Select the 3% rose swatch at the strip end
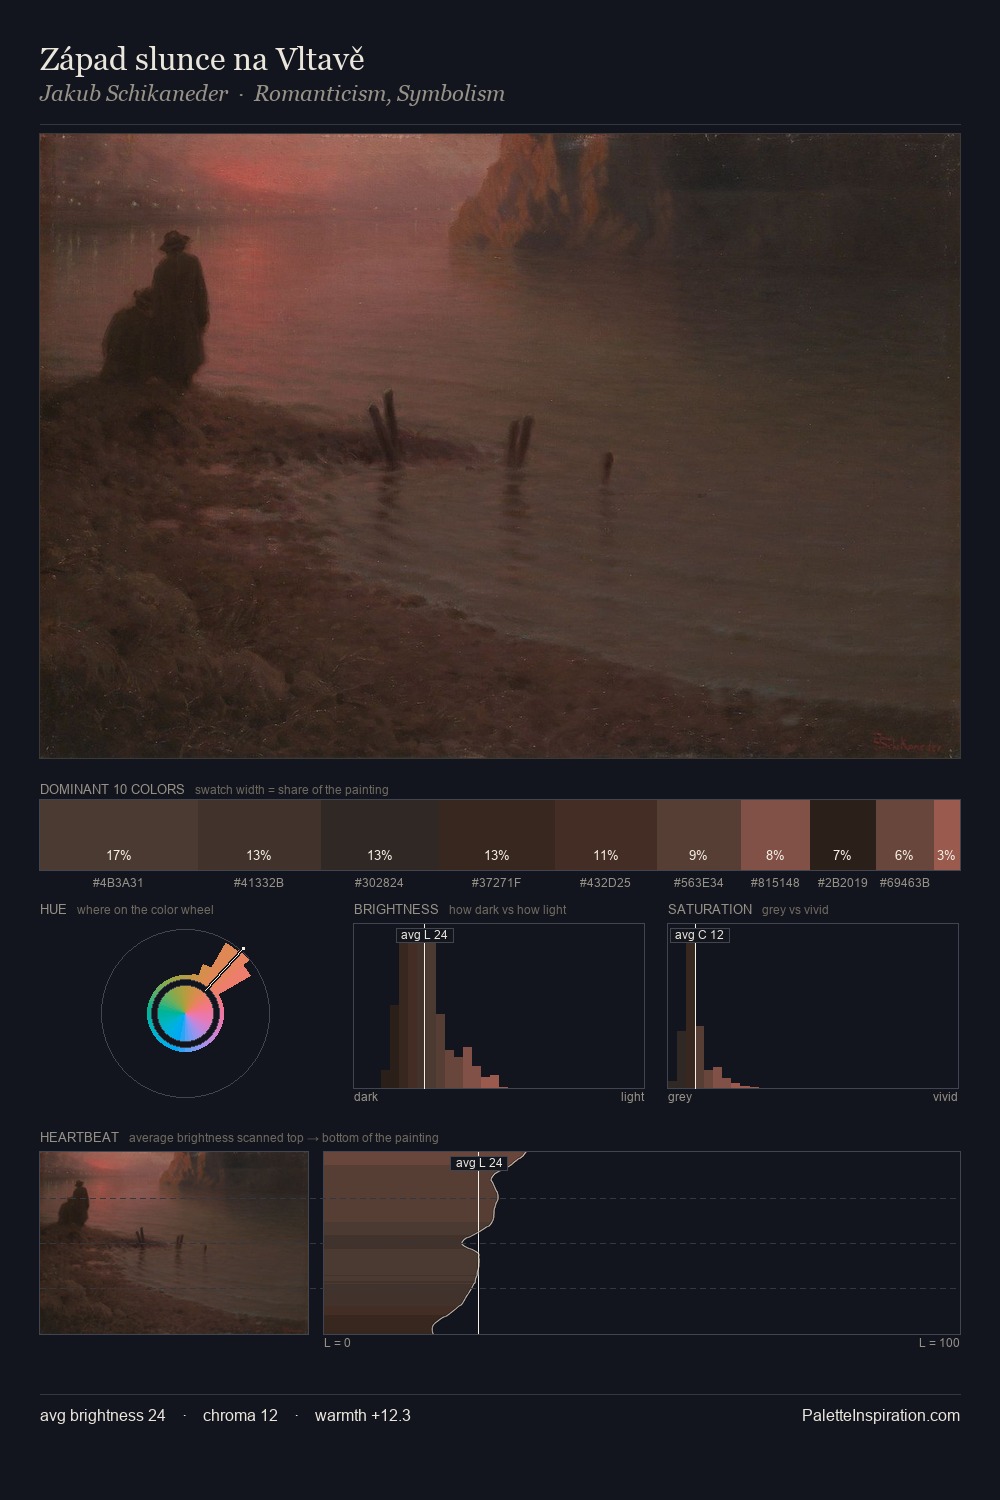This screenshot has height=1500, width=1000. (947, 835)
